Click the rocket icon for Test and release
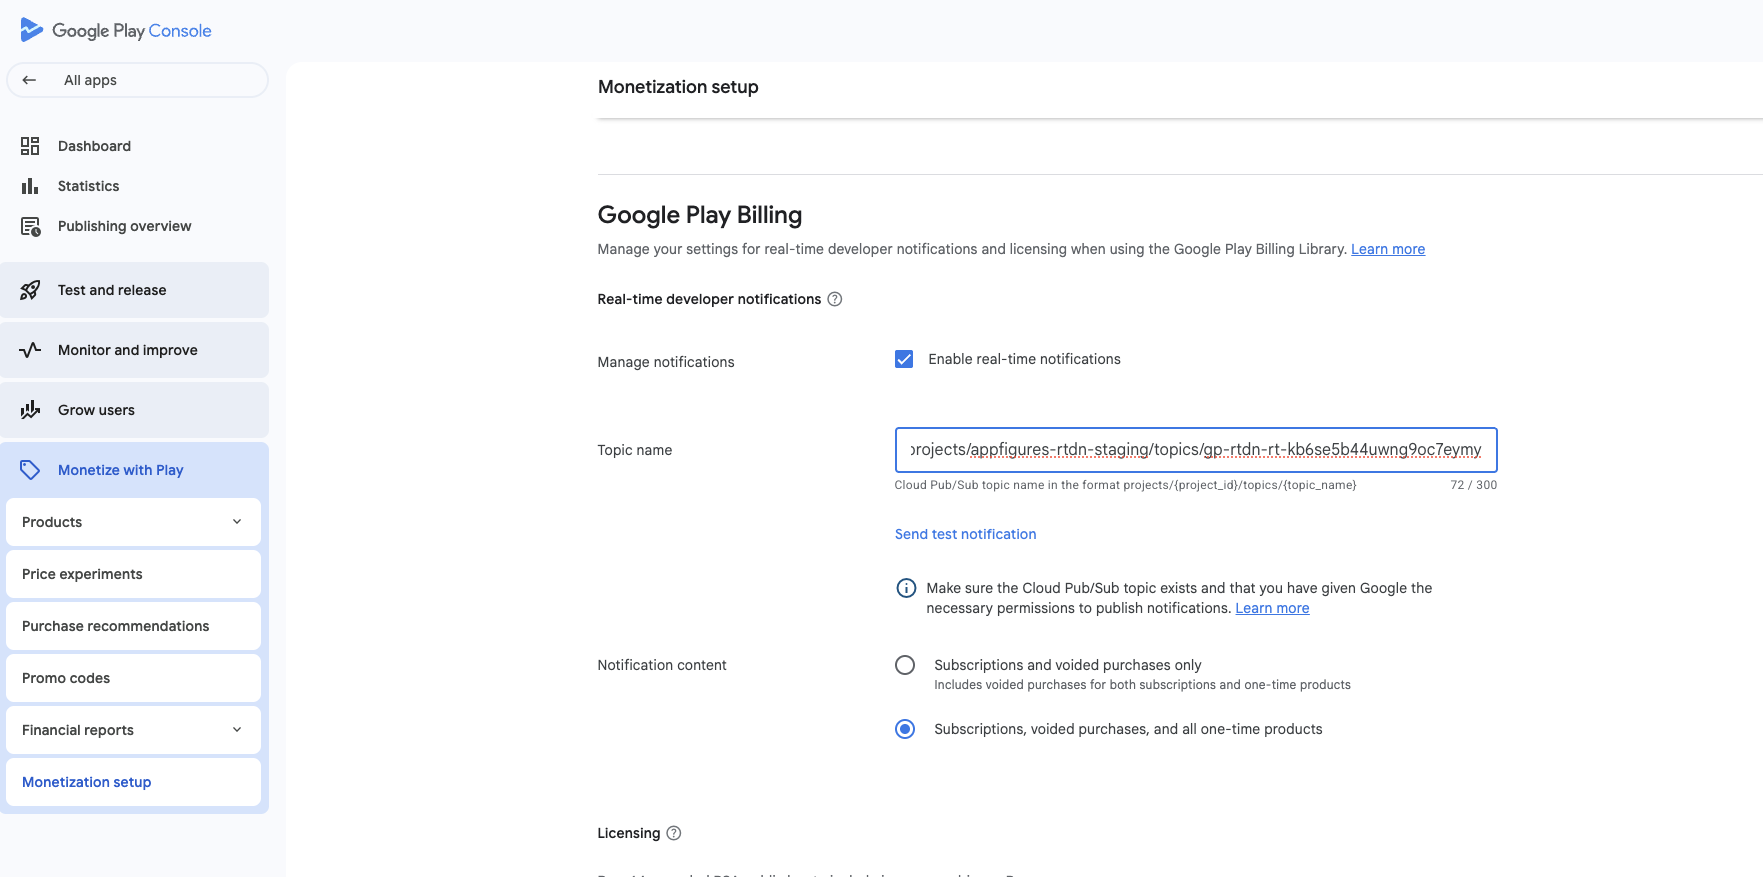1763x877 pixels. 30,290
